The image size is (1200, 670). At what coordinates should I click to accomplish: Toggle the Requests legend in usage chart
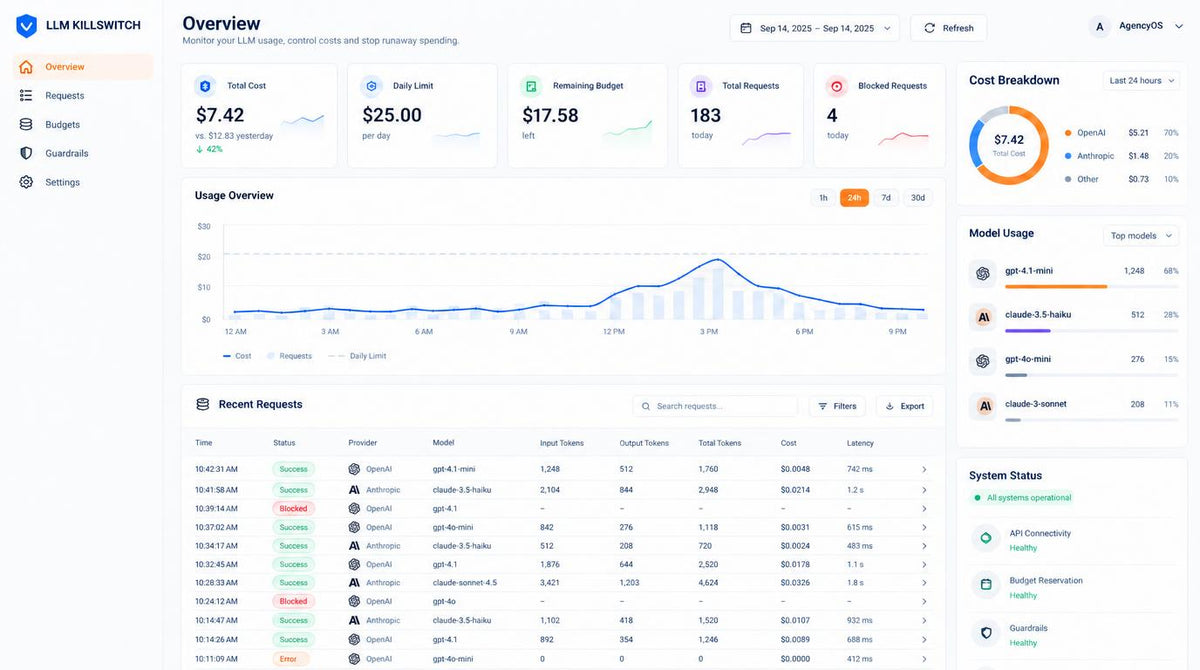(x=289, y=356)
